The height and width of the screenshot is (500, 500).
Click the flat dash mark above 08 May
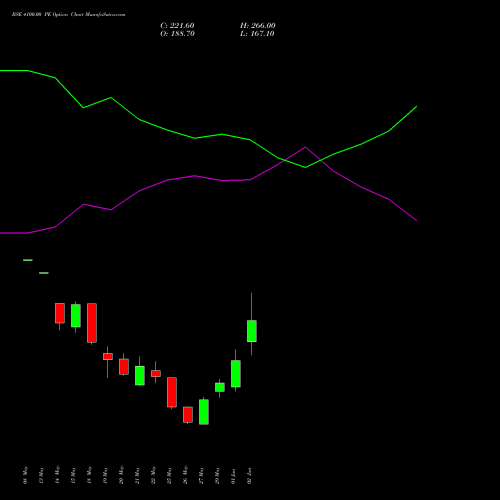point(28,260)
